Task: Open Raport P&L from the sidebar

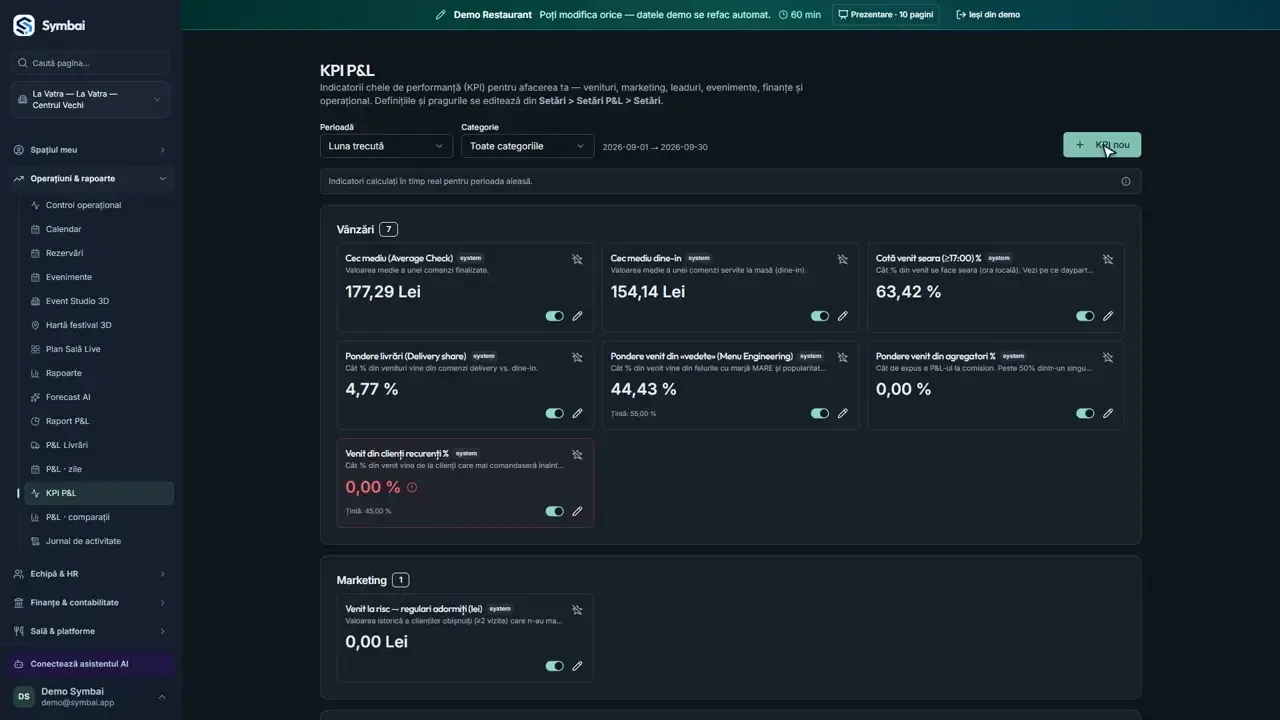Action: [x=99, y=421]
